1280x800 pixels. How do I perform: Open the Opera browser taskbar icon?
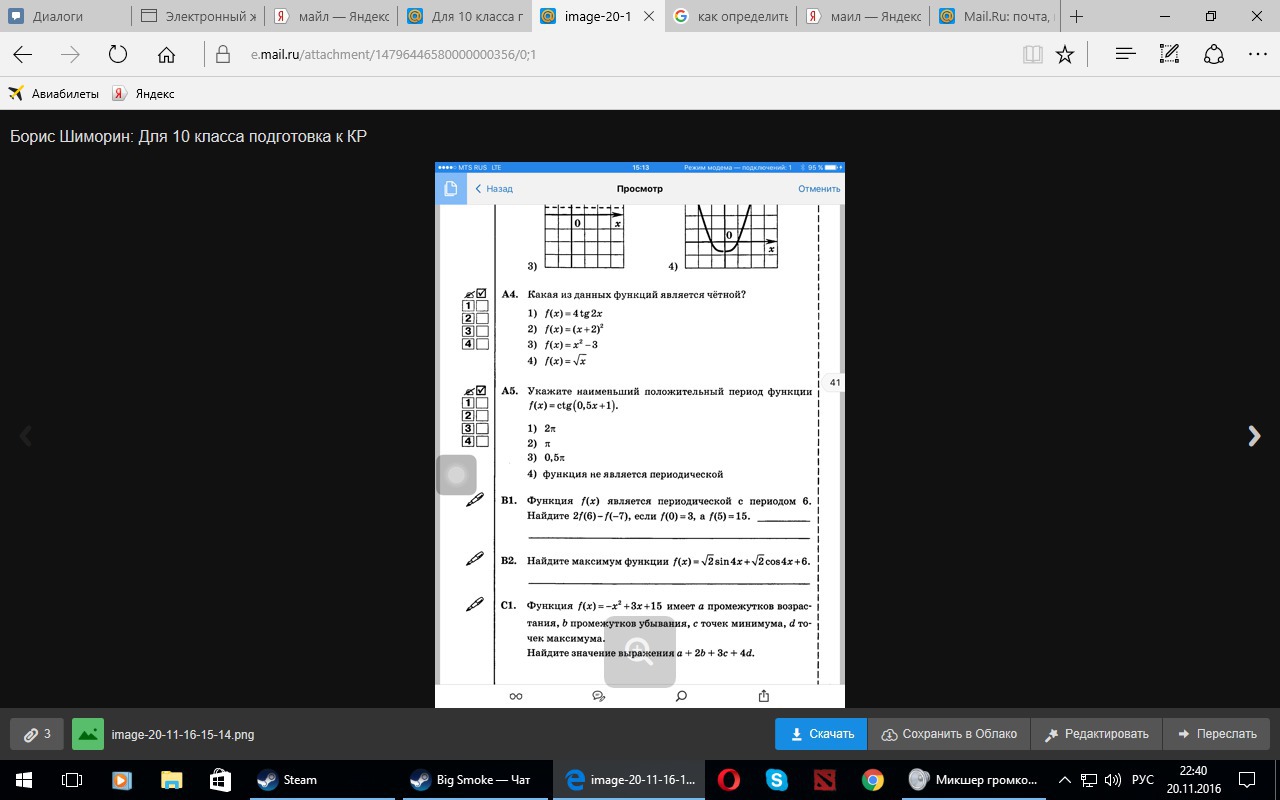coord(729,780)
